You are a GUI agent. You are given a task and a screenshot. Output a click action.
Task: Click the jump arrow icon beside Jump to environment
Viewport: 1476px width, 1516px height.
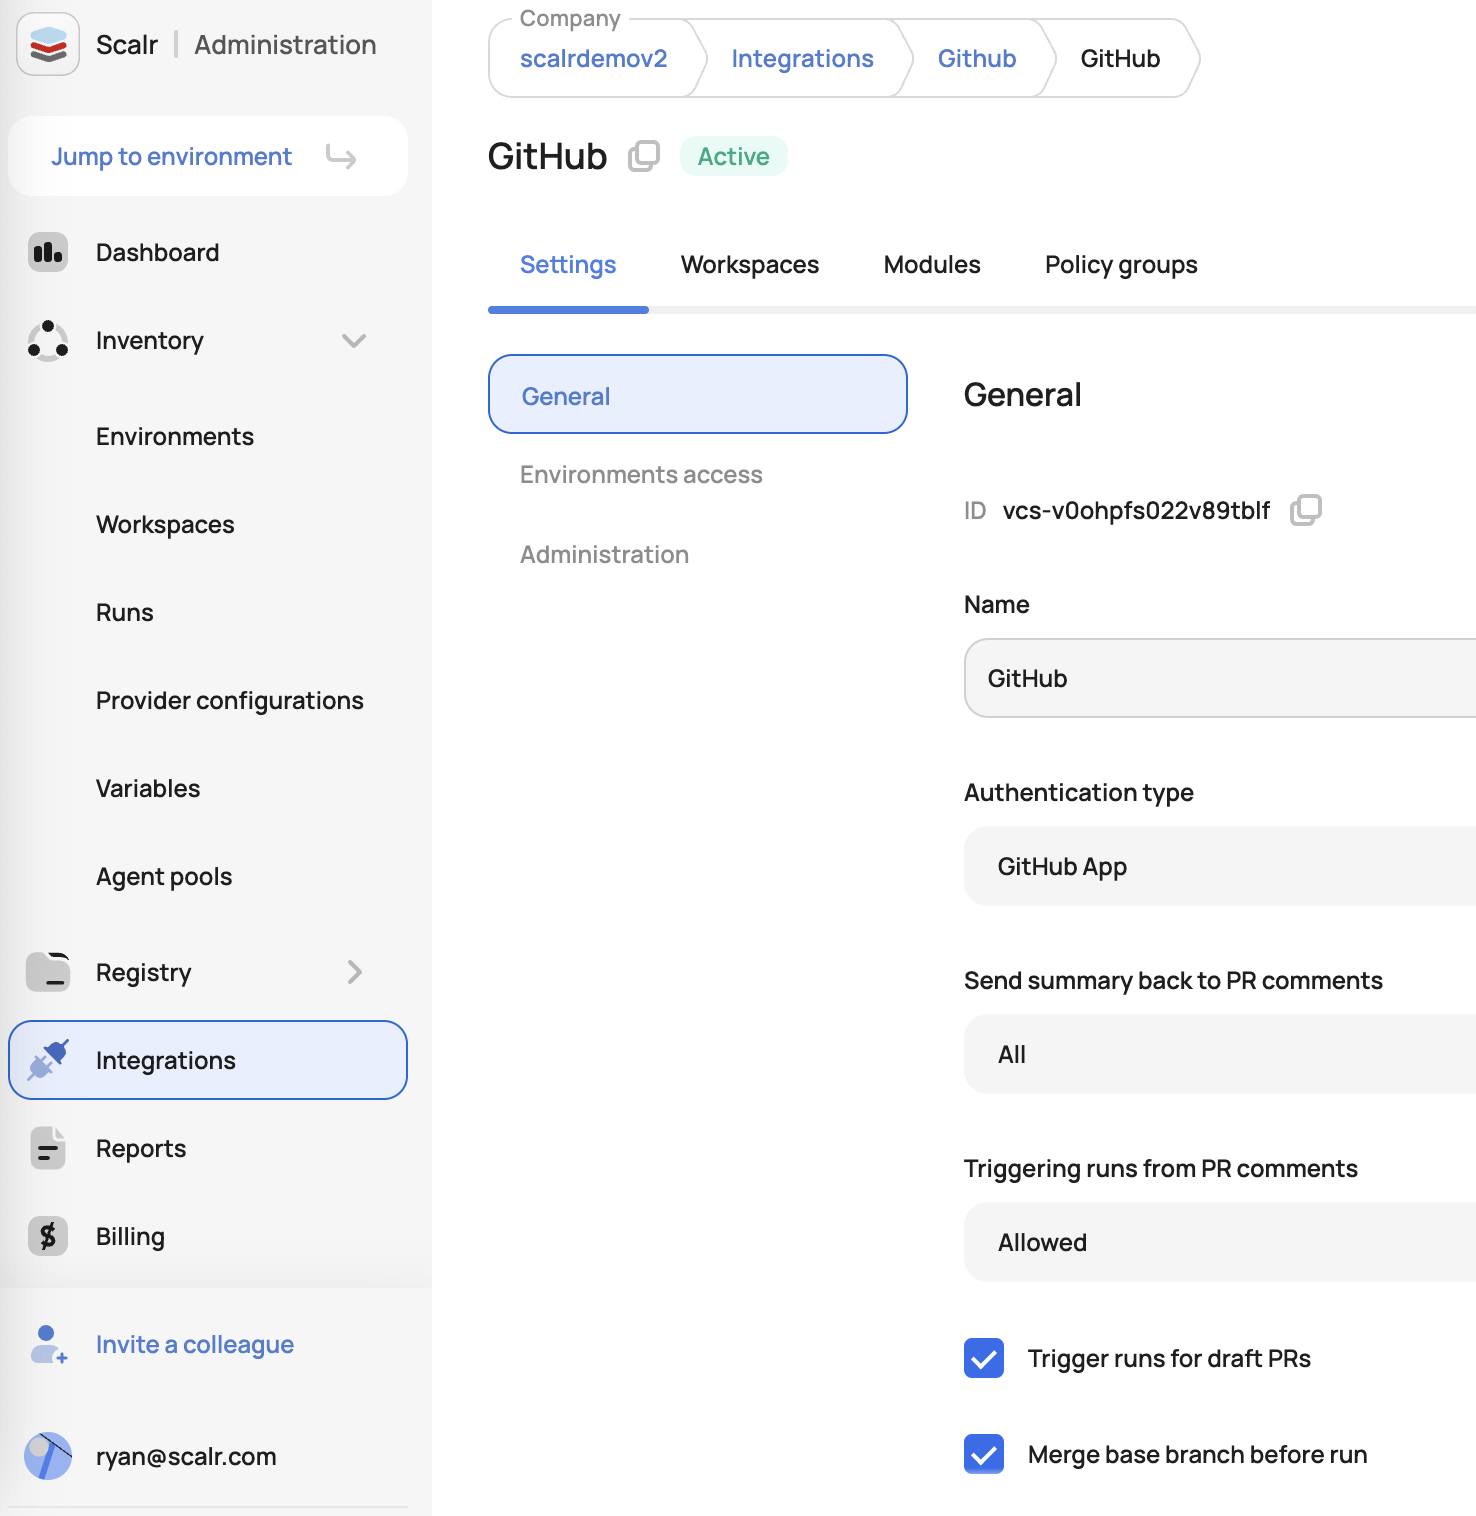point(341,157)
